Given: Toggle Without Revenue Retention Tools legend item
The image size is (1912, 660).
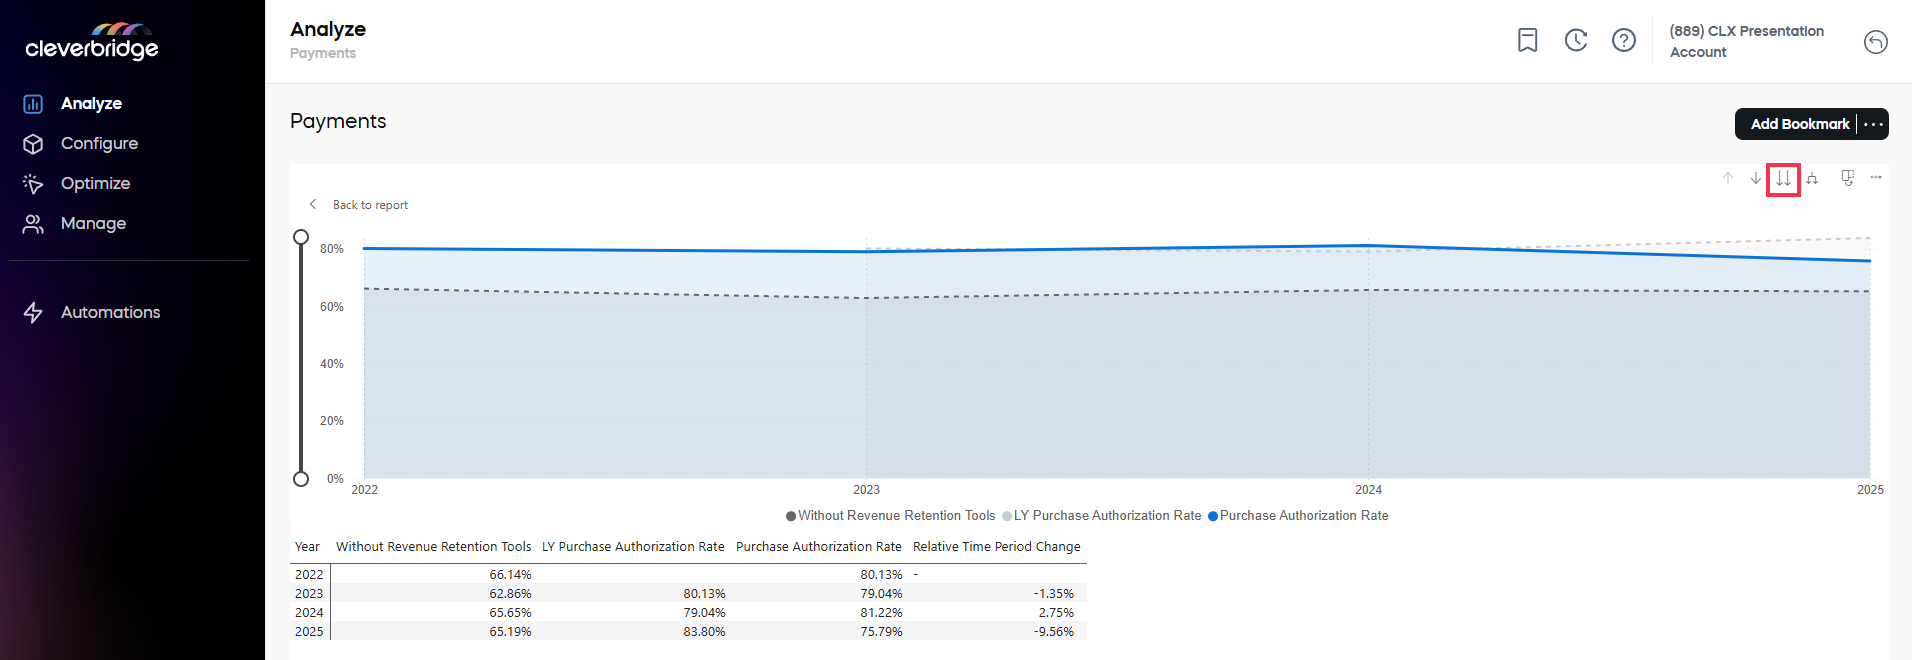Looking at the screenshot, I should pyautogui.click(x=895, y=516).
